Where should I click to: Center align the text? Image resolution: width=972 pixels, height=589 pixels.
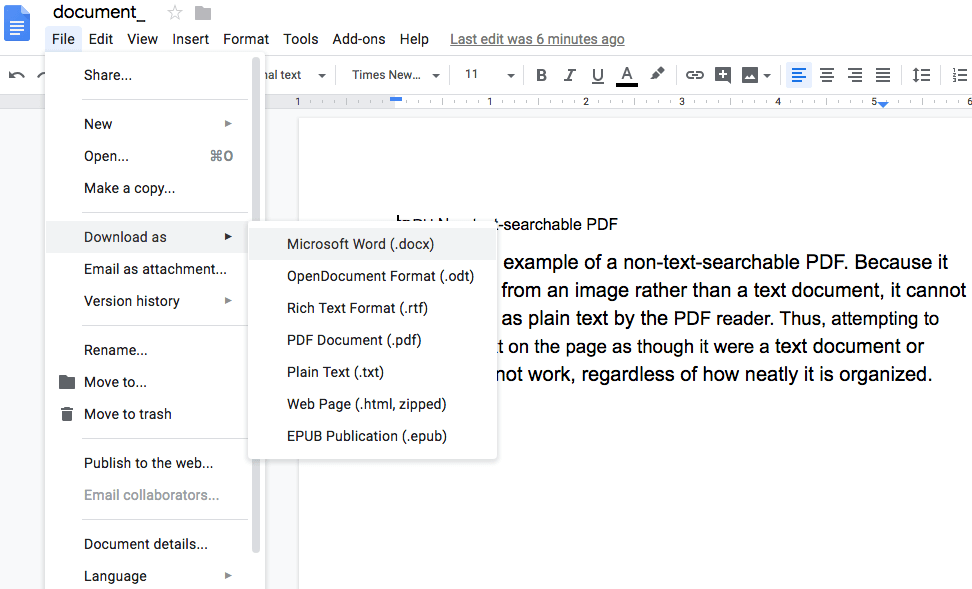[x=827, y=75]
